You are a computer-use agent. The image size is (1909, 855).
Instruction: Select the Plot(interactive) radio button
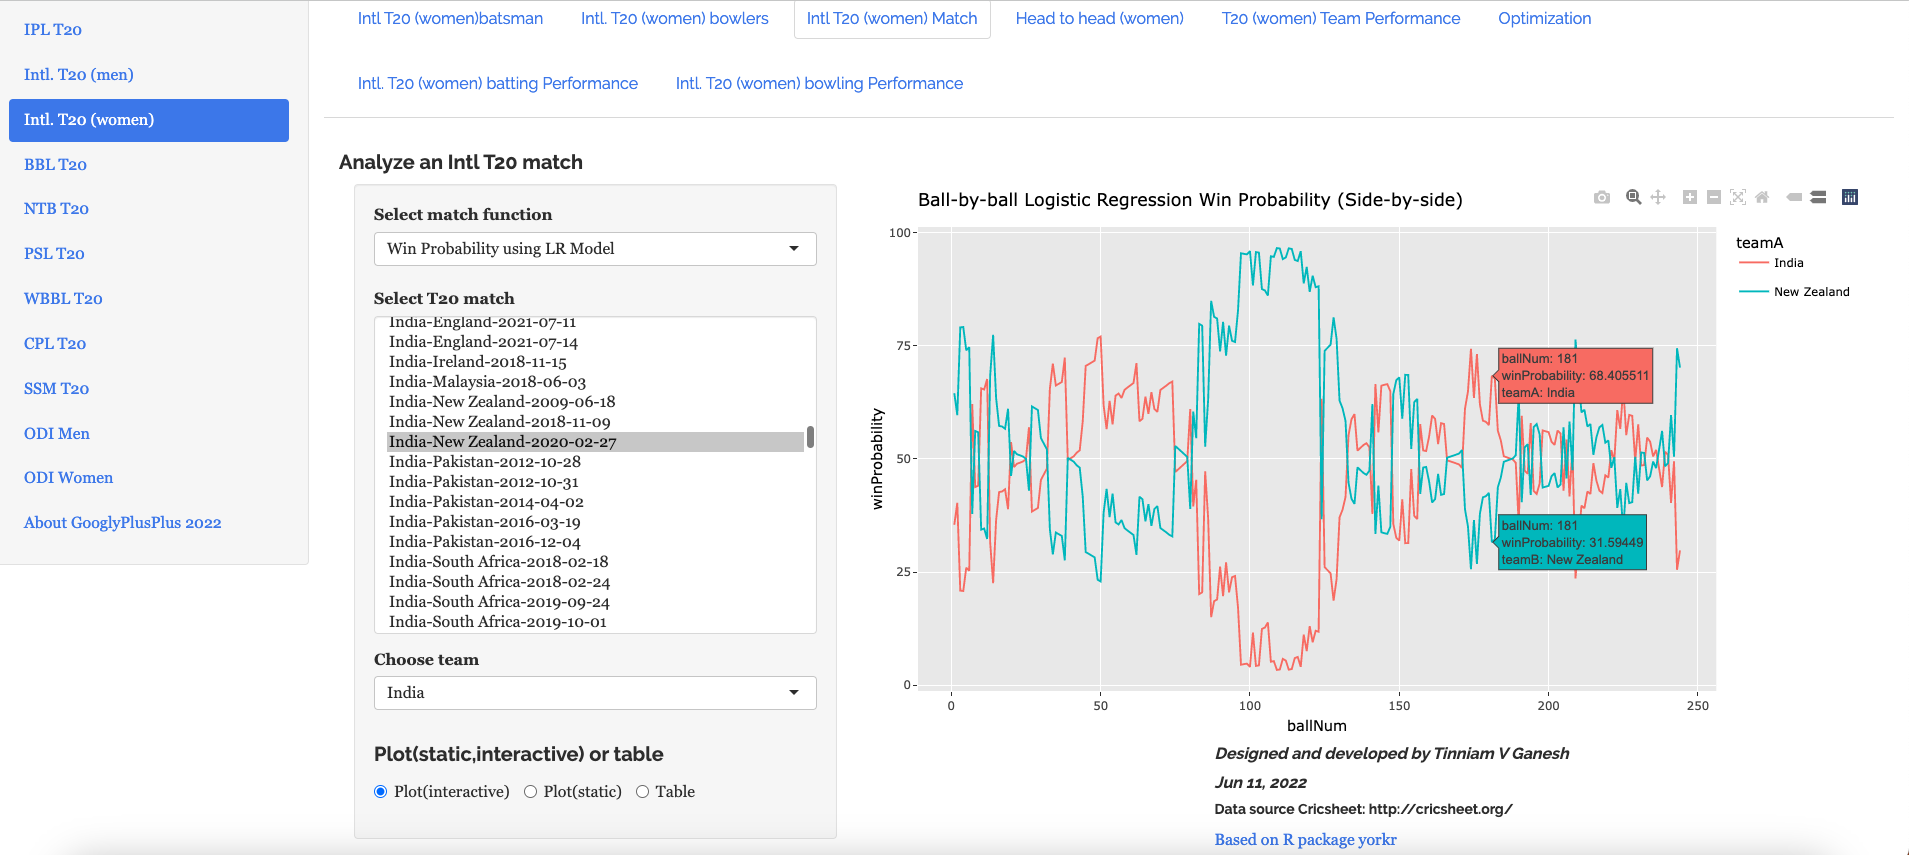381,792
